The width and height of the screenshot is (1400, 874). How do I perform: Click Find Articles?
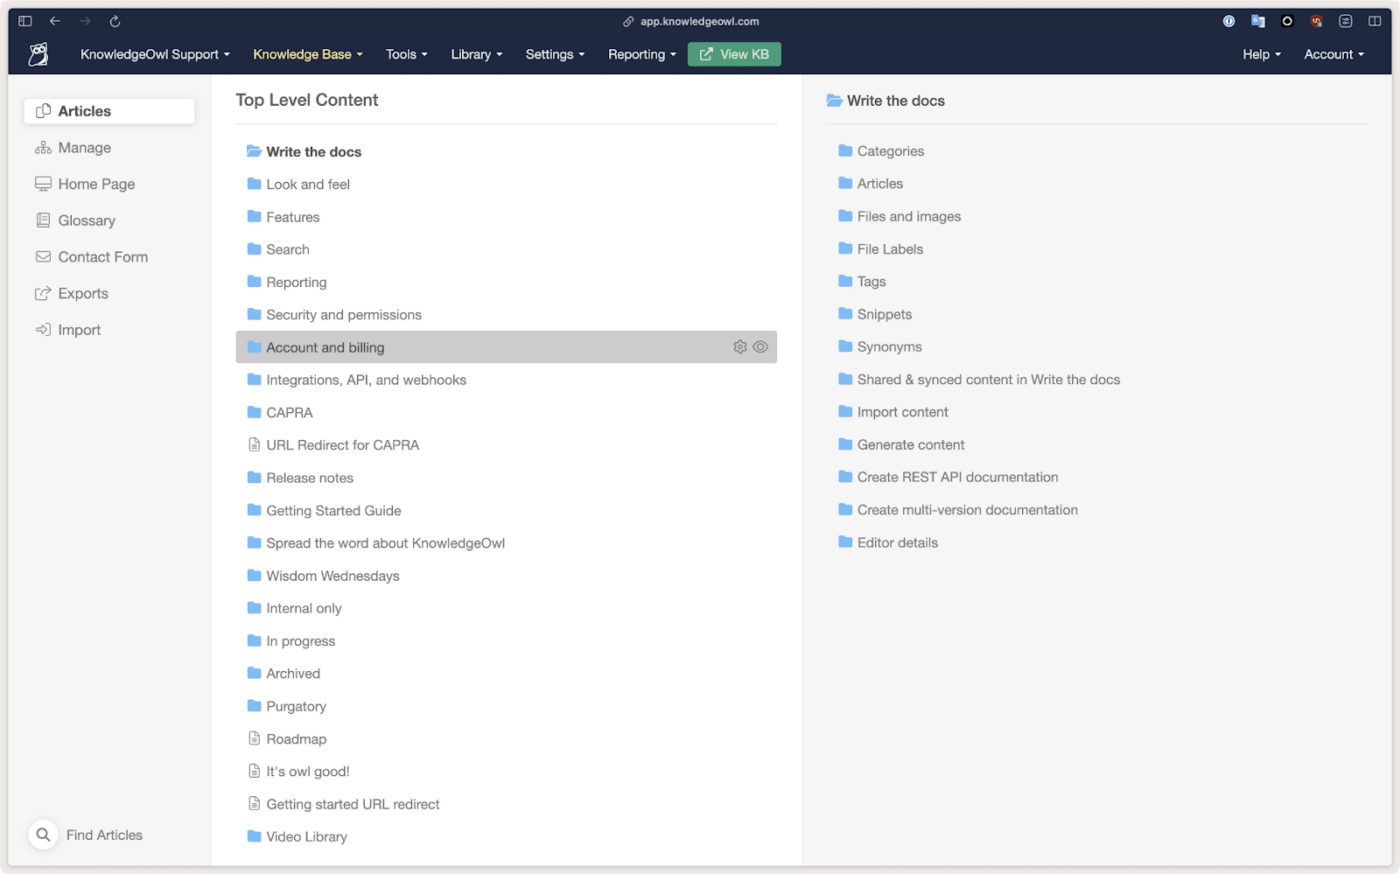[x=104, y=835]
